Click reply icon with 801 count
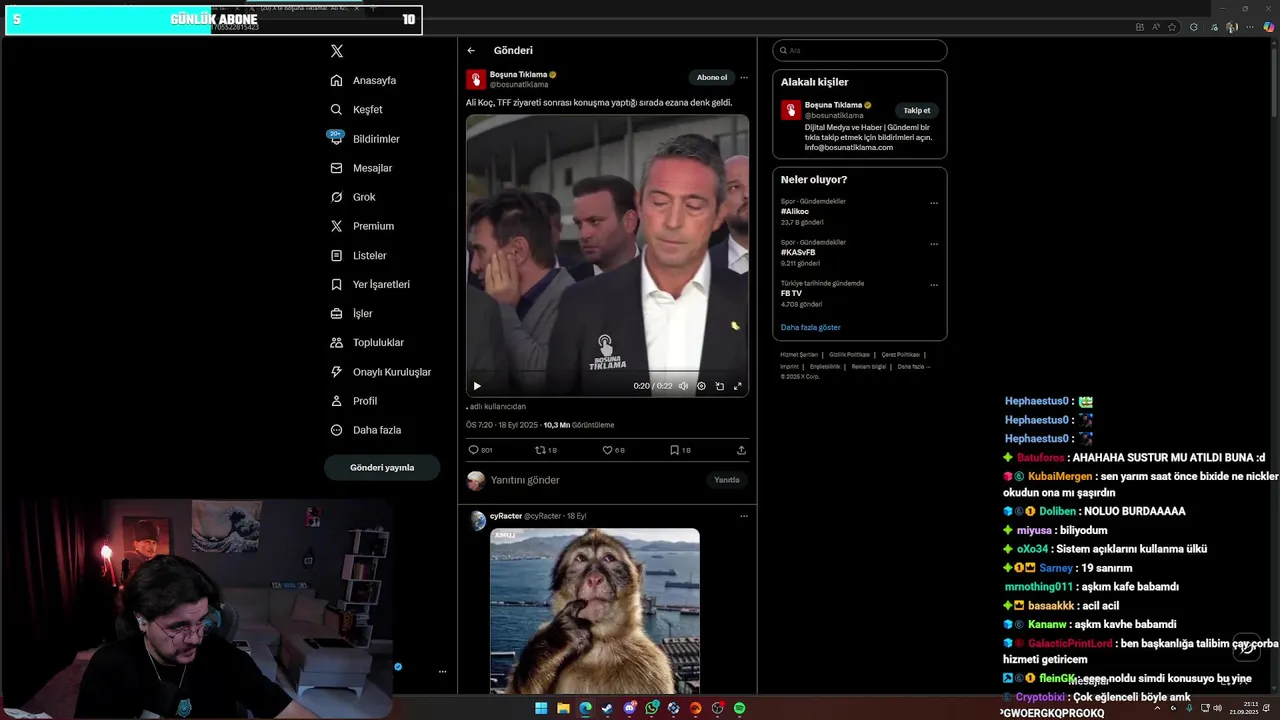This screenshot has height=720, width=1280. pos(480,450)
